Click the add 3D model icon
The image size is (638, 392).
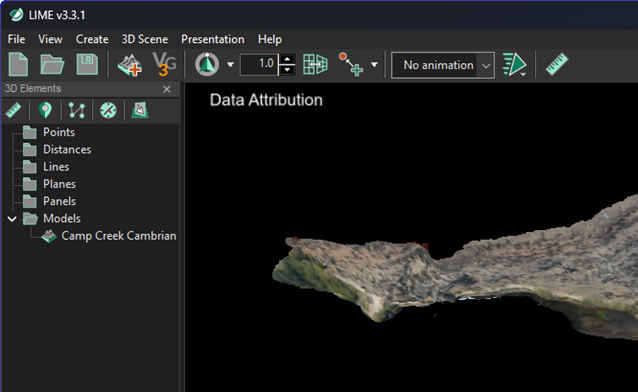tap(129, 65)
